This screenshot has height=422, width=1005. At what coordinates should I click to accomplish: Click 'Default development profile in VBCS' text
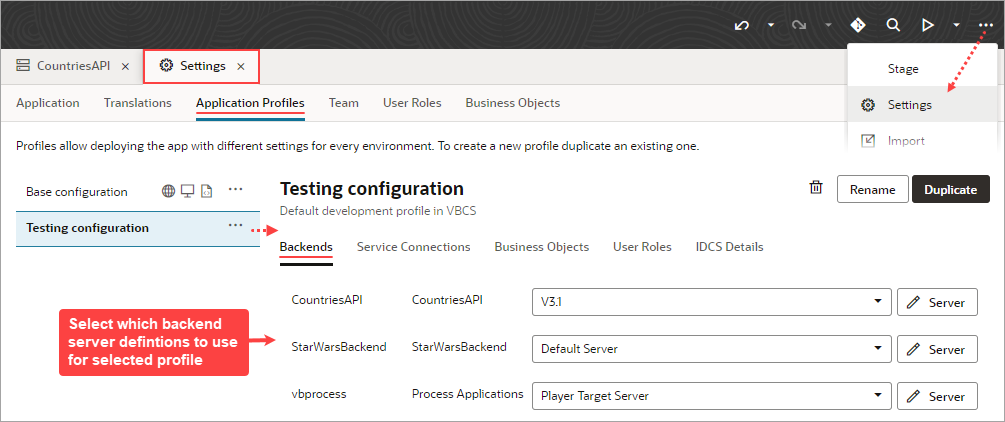tap(379, 210)
